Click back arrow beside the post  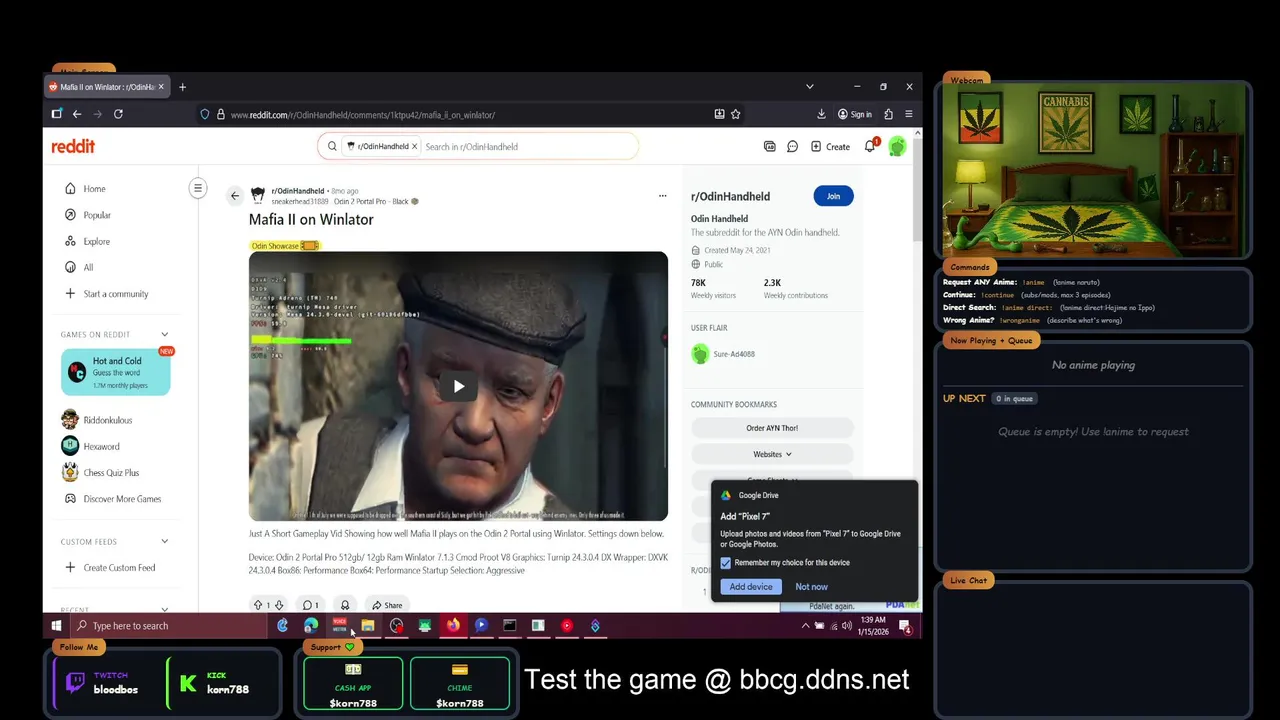235,196
